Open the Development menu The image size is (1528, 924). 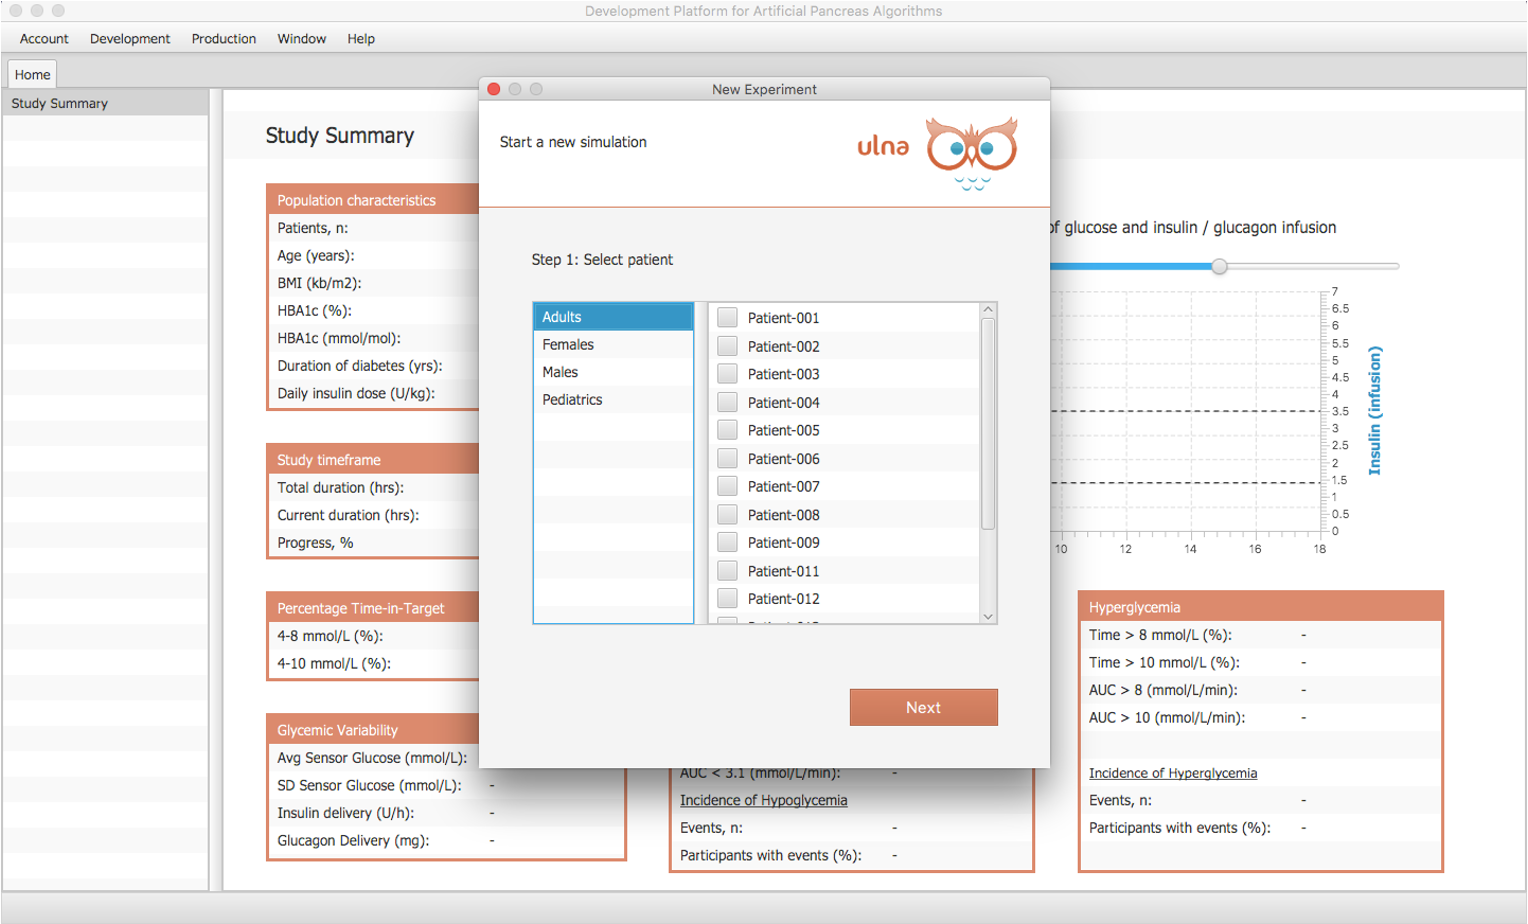tap(130, 39)
